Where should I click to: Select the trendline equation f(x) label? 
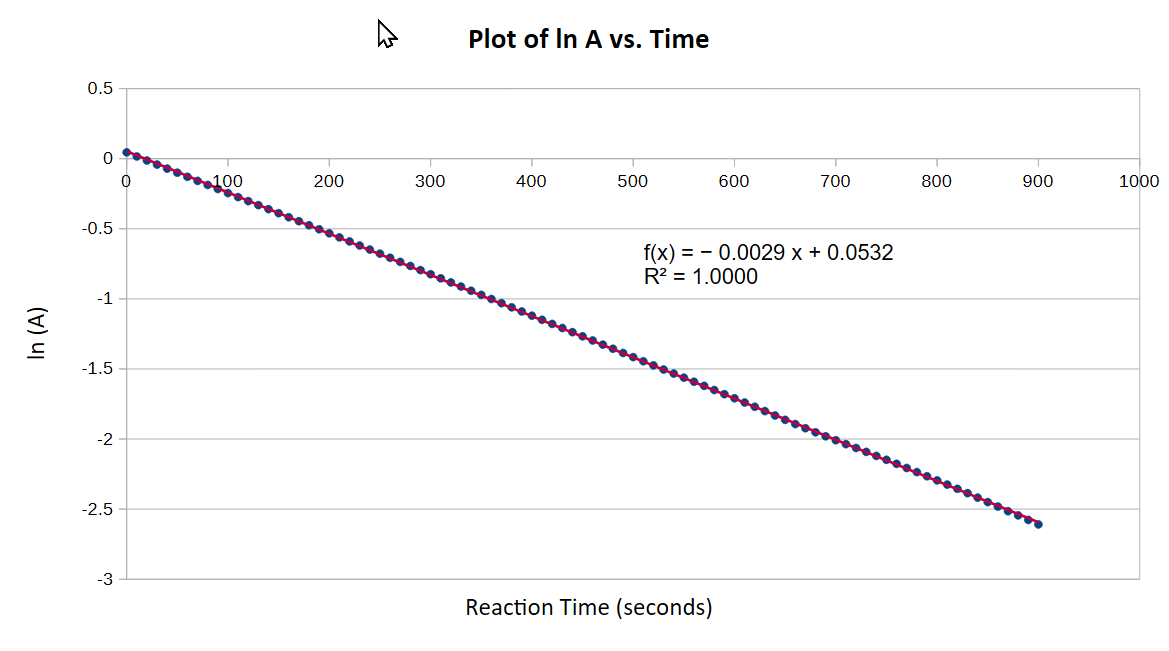tap(768, 253)
